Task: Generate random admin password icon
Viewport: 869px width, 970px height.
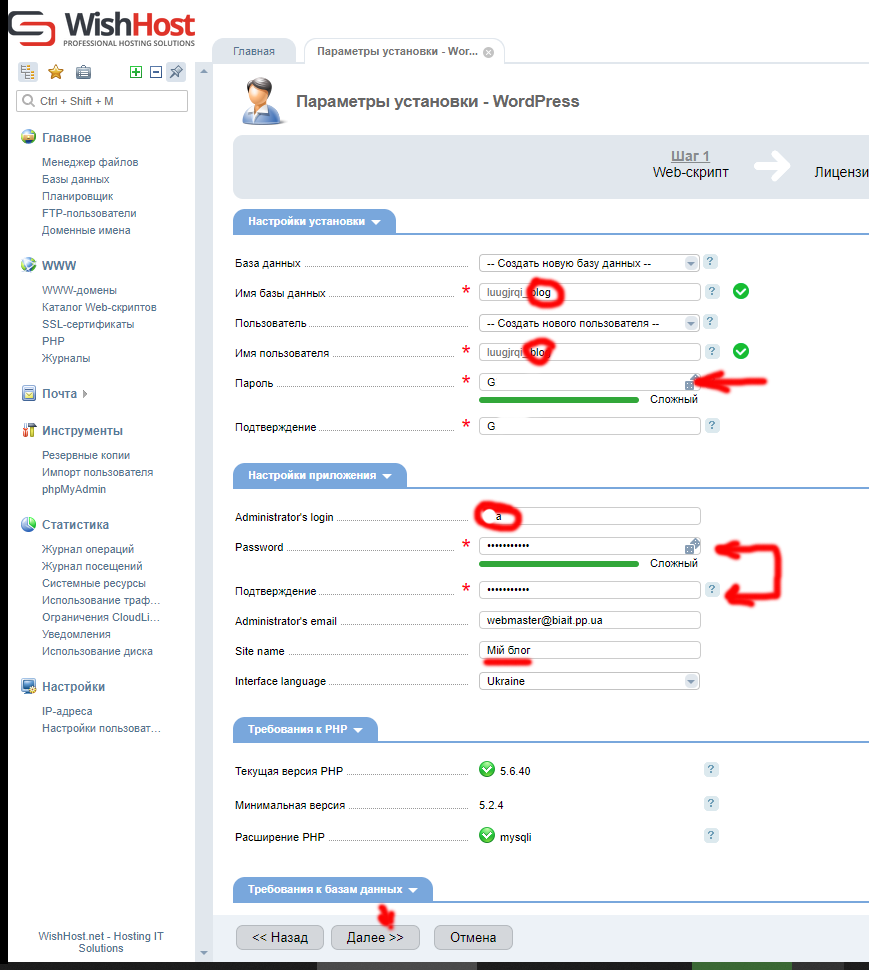Action: [692, 546]
